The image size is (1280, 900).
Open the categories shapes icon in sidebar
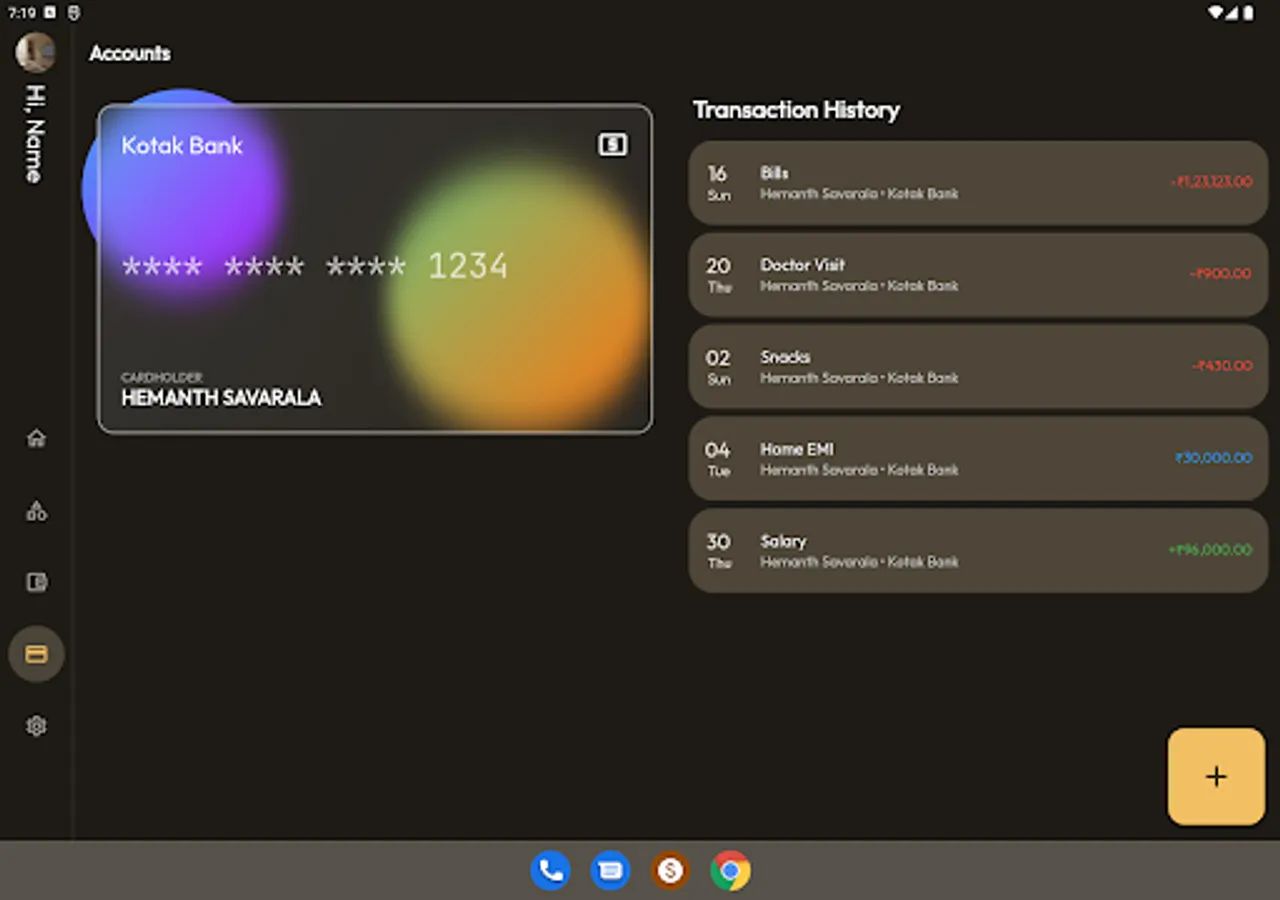click(x=36, y=511)
